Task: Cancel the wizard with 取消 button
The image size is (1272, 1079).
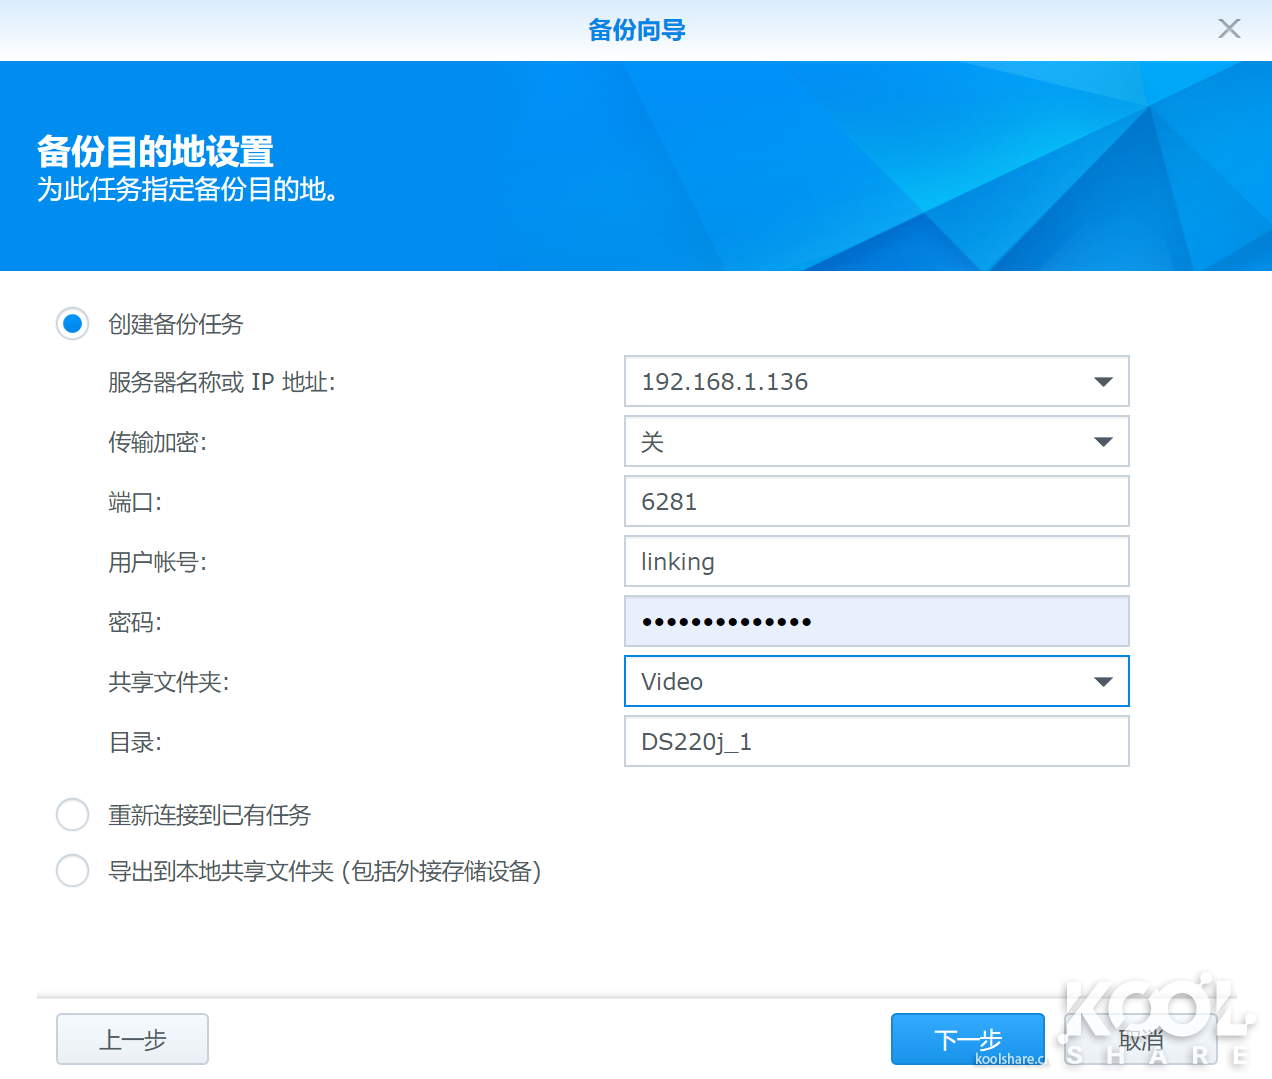Action: (x=1141, y=1040)
